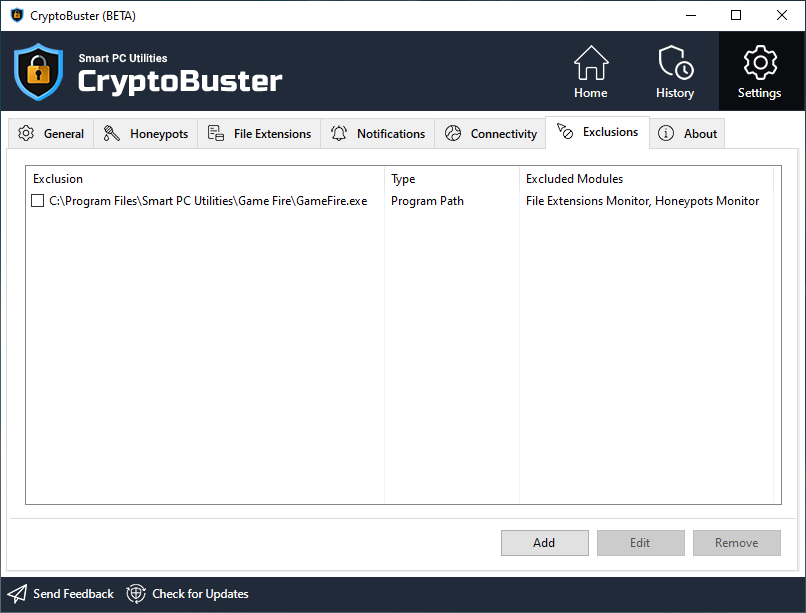Switch to the Honeypots tab
Image resolution: width=806 pixels, height=613 pixels.
coord(146,134)
